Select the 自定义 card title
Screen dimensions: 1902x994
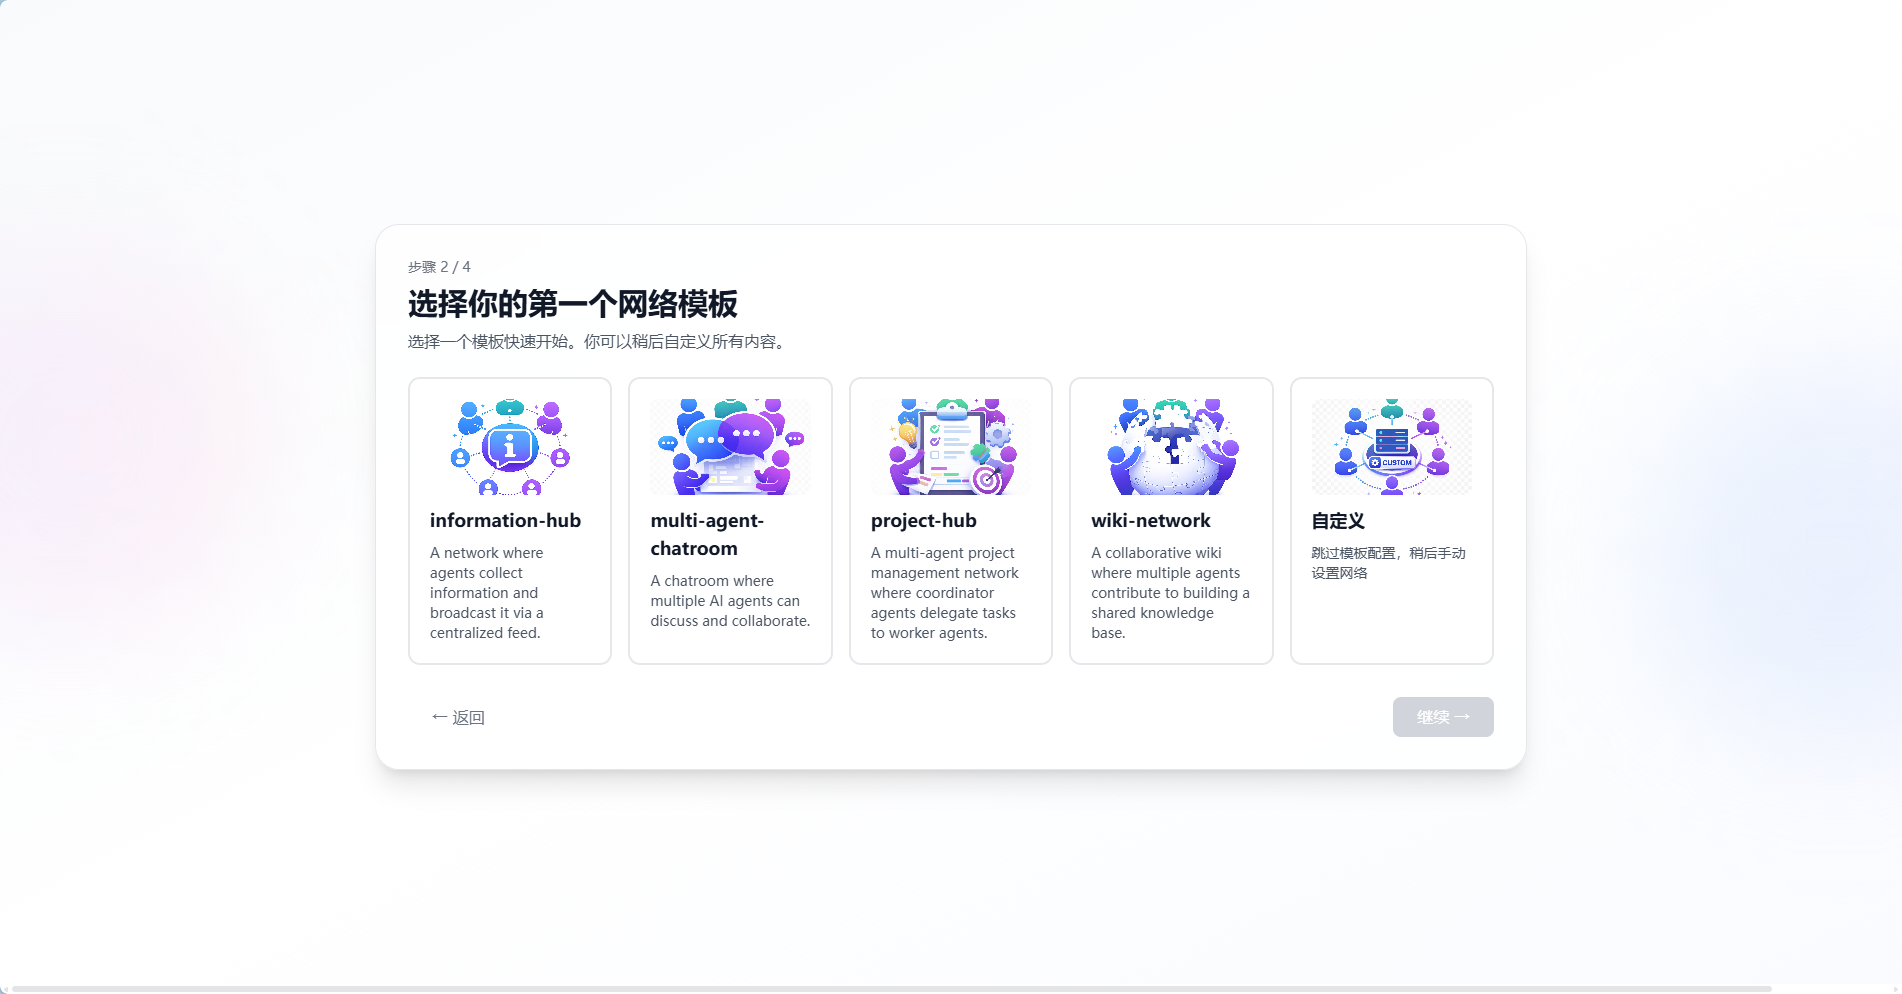tap(1338, 521)
